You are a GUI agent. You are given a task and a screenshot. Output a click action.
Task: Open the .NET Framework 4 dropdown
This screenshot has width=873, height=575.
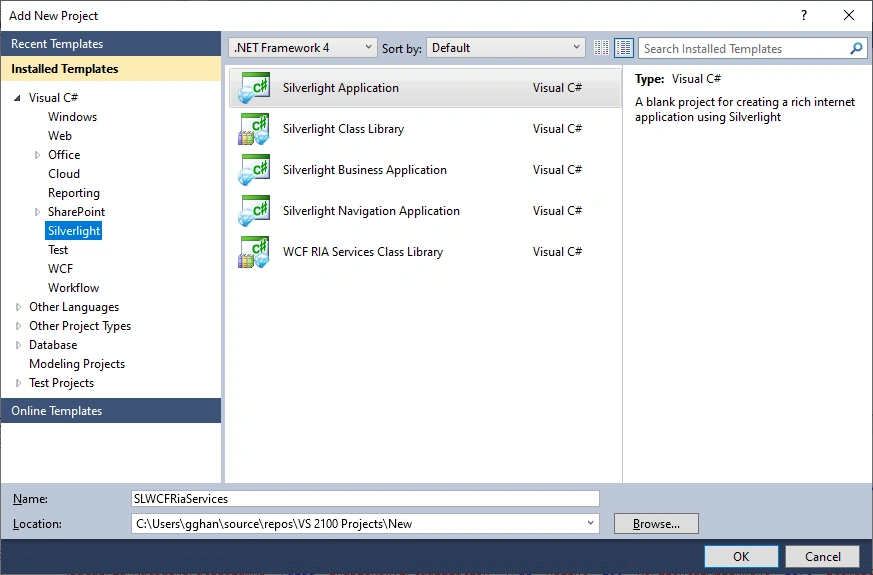point(303,48)
